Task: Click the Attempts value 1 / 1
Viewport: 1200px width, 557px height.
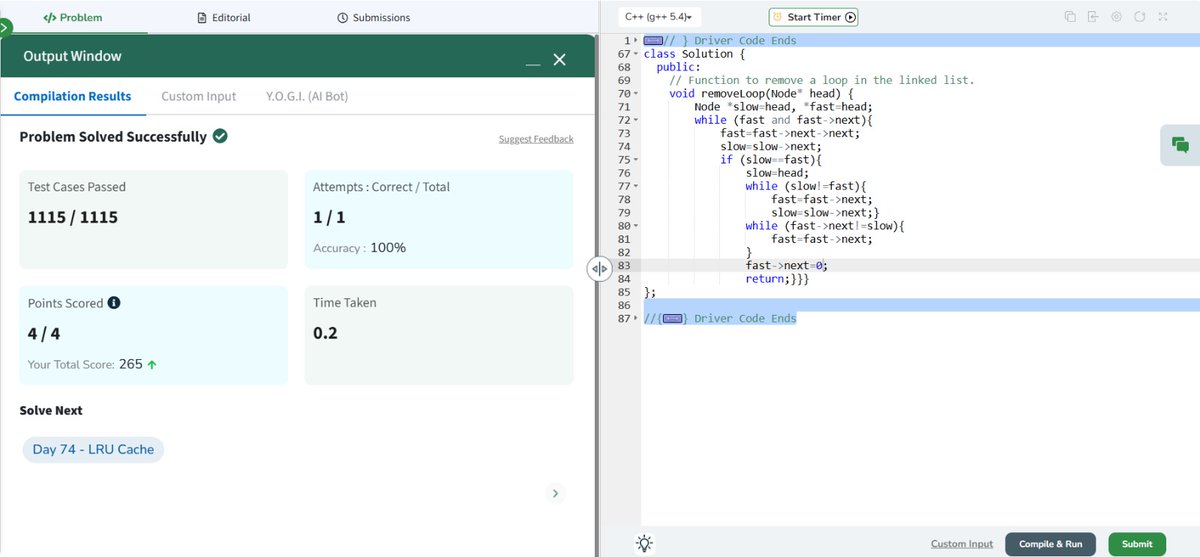Action: (x=329, y=217)
